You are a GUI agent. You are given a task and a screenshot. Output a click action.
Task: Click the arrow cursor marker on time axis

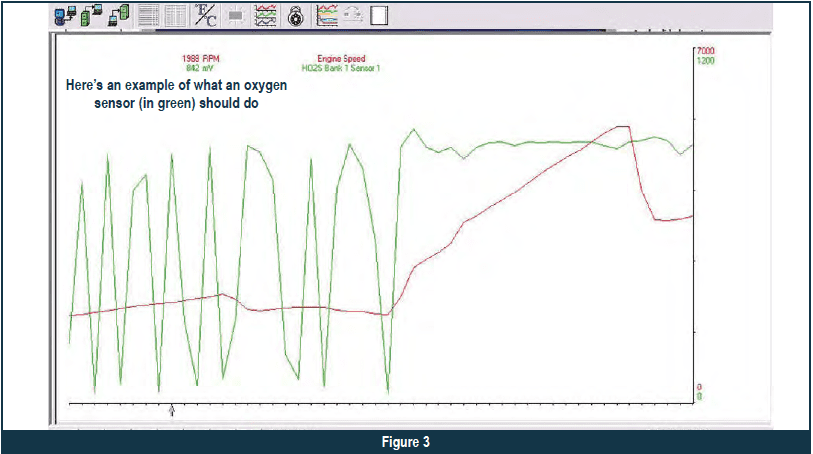click(x=172, y=409)
